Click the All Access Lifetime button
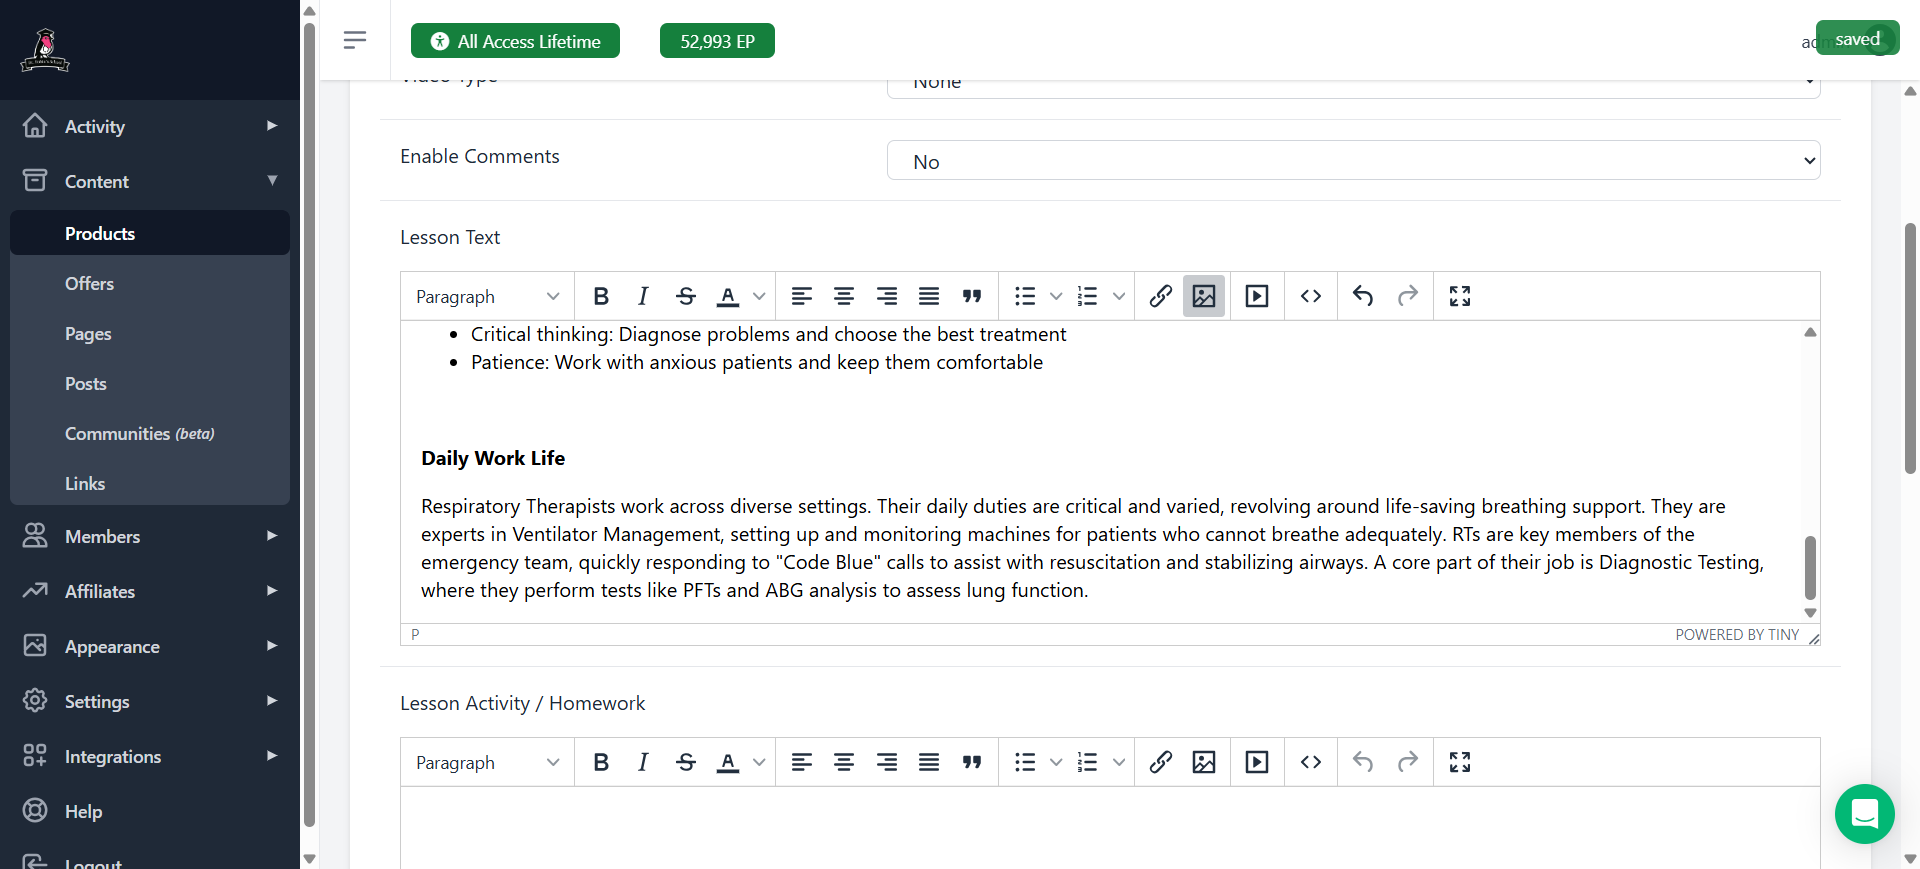 [515, 41]
